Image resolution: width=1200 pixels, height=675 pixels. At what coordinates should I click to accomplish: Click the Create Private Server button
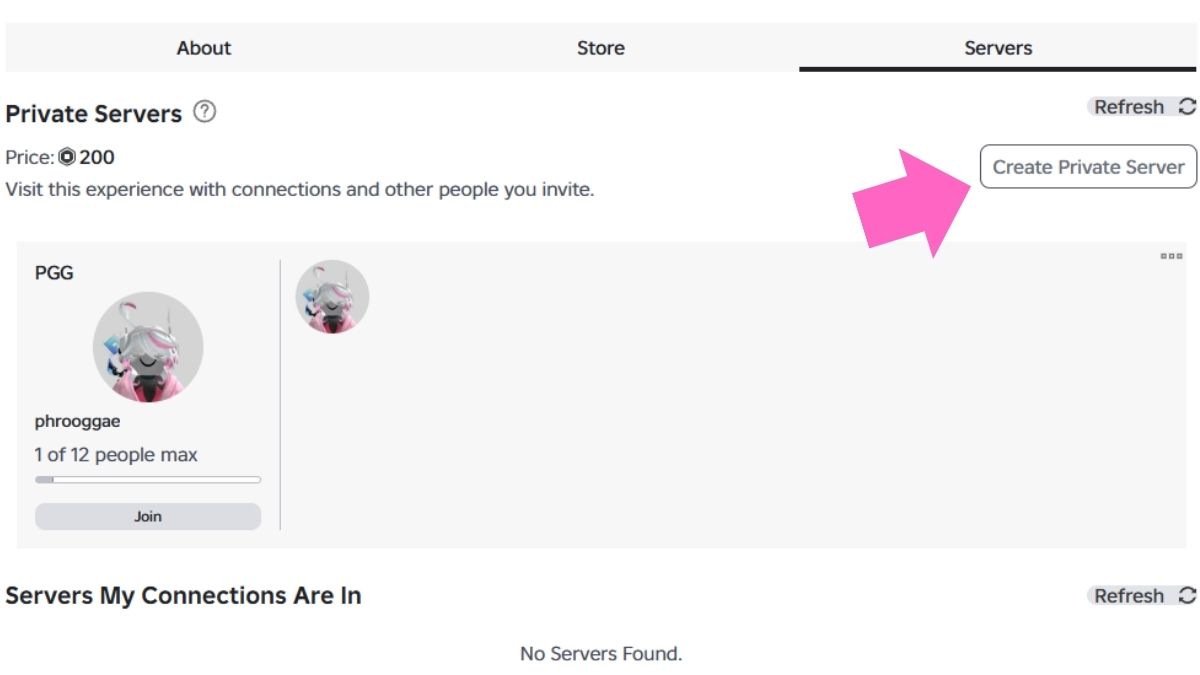[x=1088, y=167]
